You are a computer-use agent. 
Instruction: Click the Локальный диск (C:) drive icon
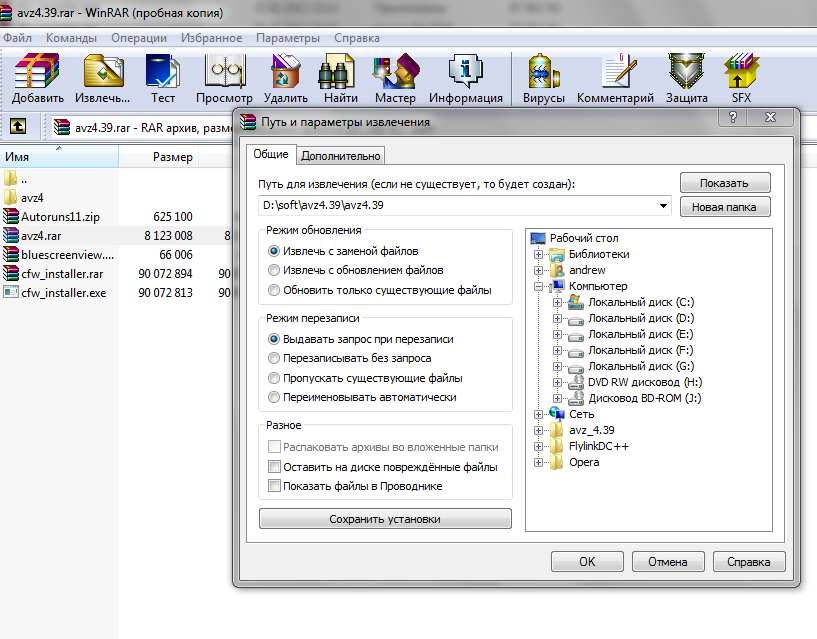click(x=576, y=302)
